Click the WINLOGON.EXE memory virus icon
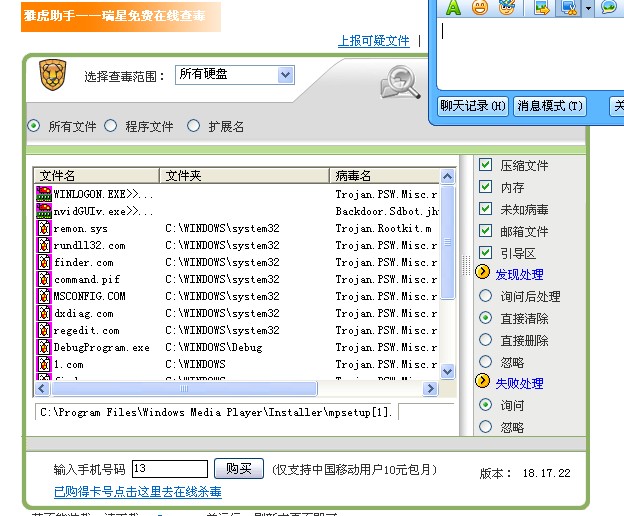Screen dimensions: 624x516 (44, 194)
